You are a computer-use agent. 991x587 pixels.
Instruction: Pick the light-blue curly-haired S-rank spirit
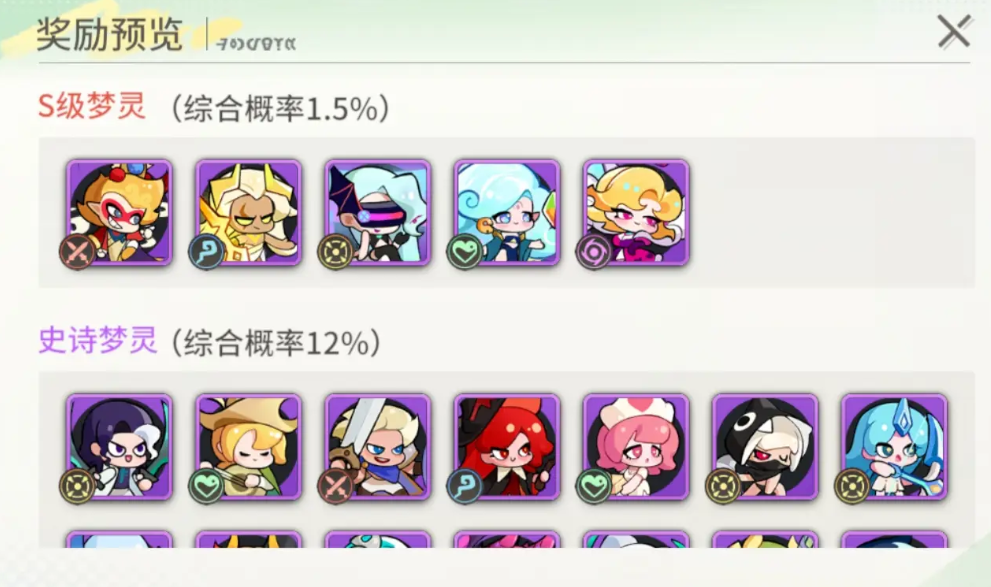tap(507, 212)
